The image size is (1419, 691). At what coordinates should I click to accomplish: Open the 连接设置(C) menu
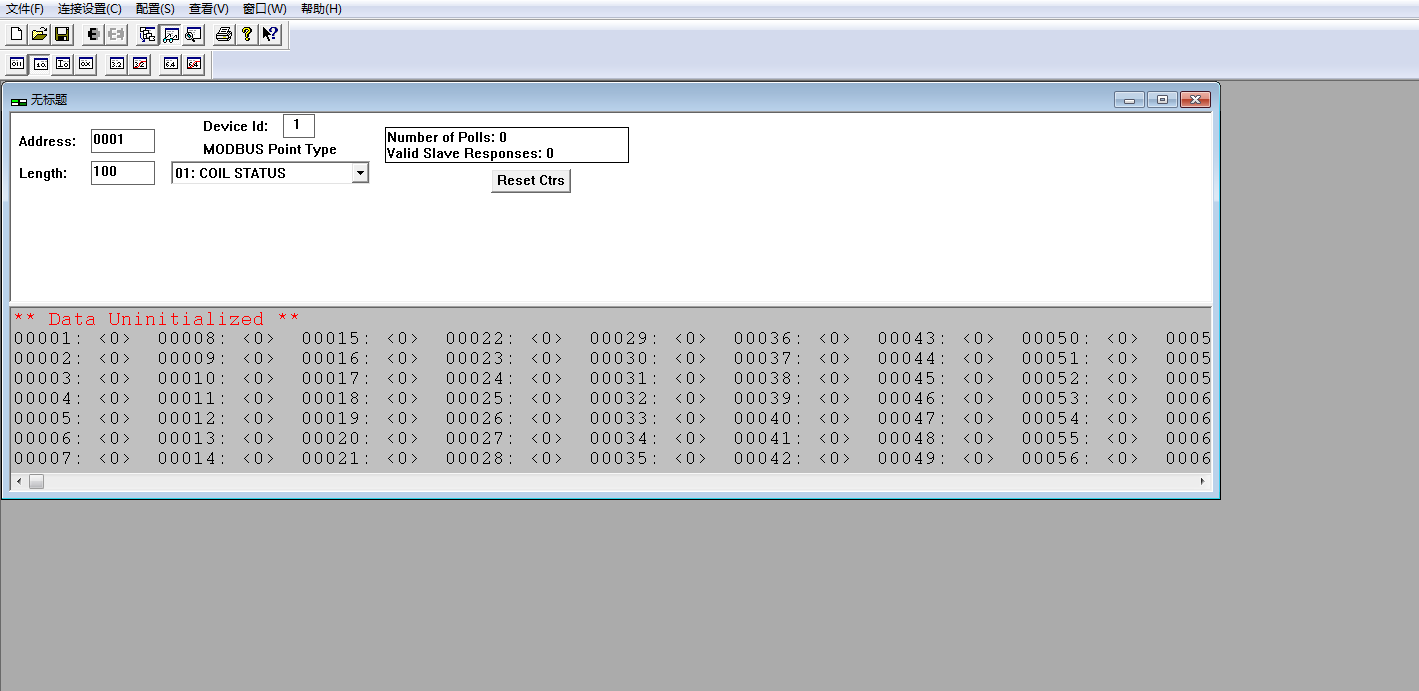(x=90, y=9)
